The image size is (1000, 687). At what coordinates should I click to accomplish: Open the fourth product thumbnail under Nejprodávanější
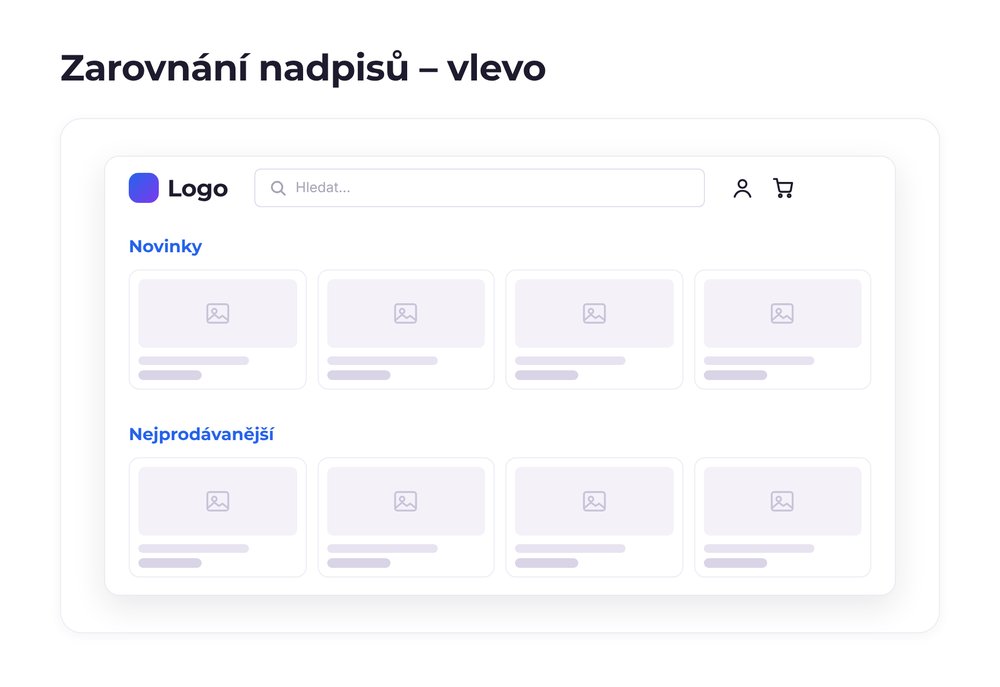(783, 501)
